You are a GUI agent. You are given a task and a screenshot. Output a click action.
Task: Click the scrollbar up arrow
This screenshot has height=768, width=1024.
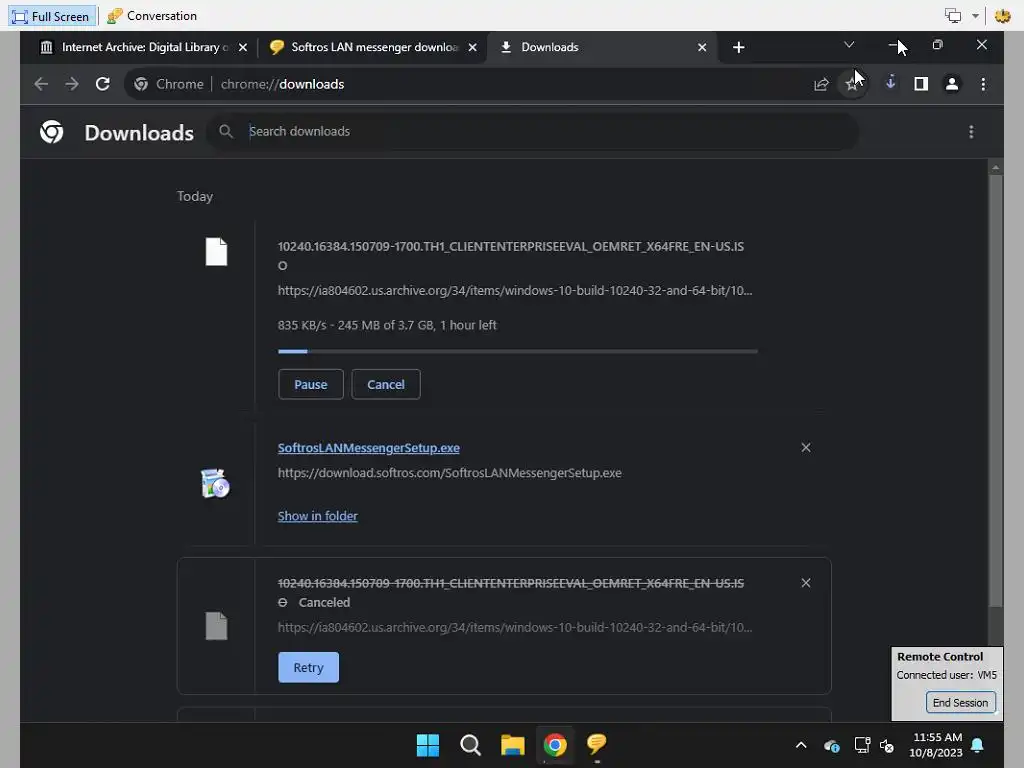pyautogui.click(x=995, y=168)
